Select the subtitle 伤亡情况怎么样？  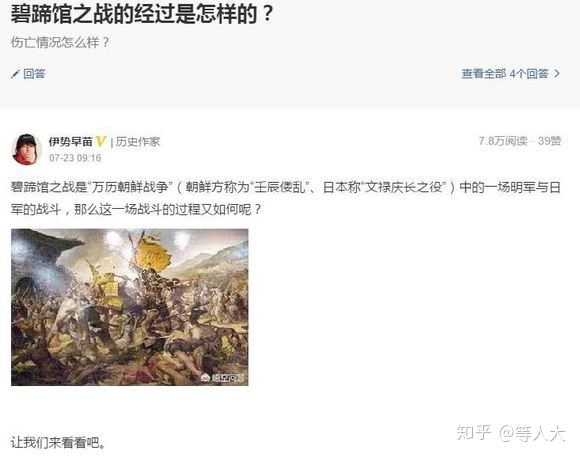[60, 42]
